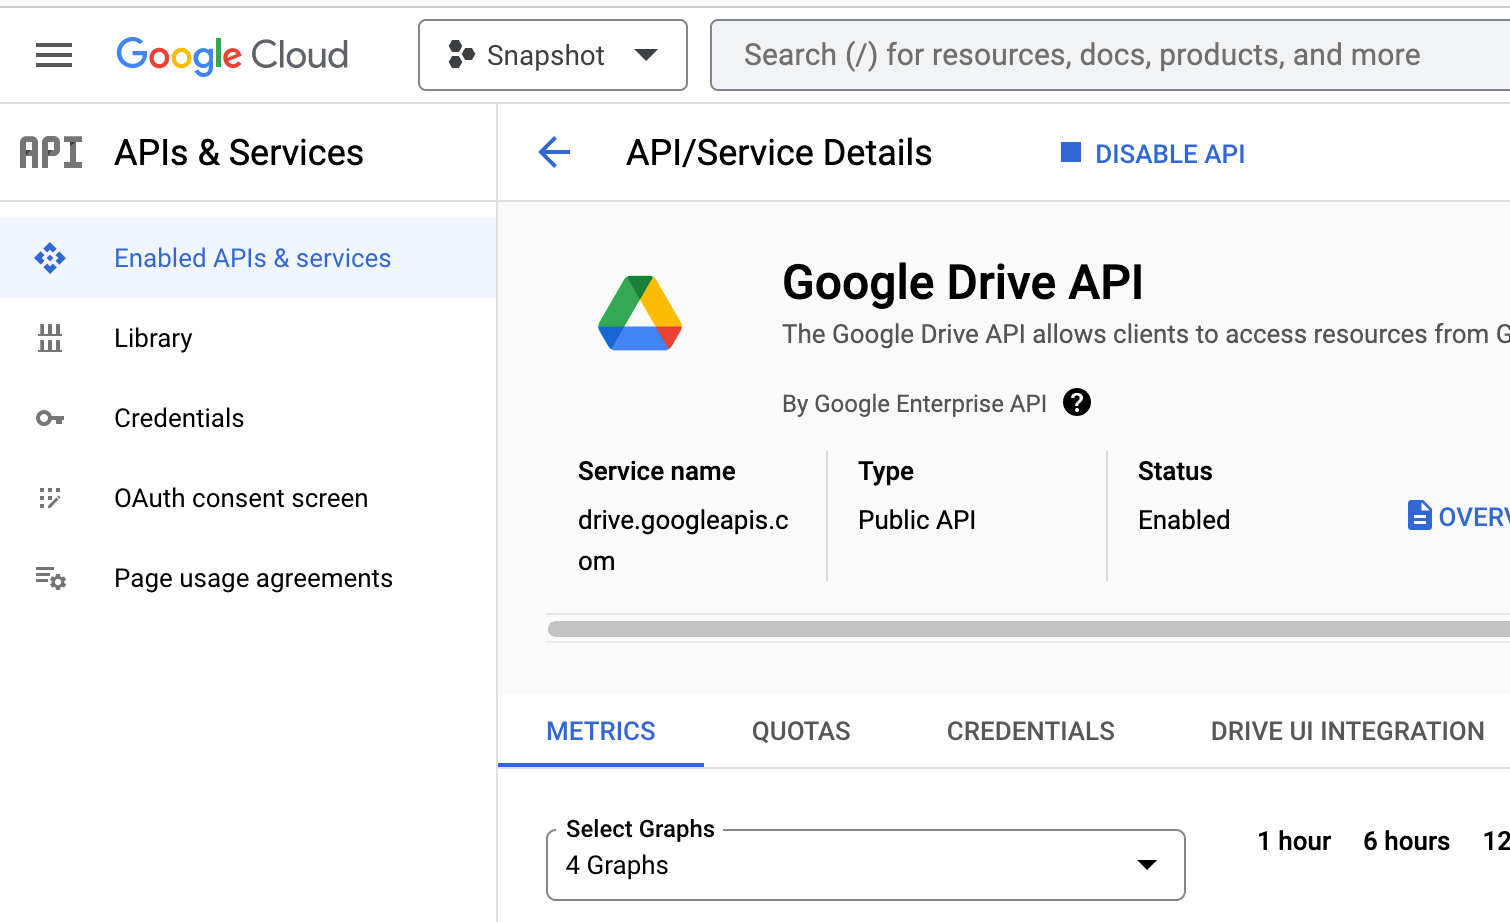1510x922 pixels.
Task: Click By Google Enterprise API text
Action: tap(914, 404)
